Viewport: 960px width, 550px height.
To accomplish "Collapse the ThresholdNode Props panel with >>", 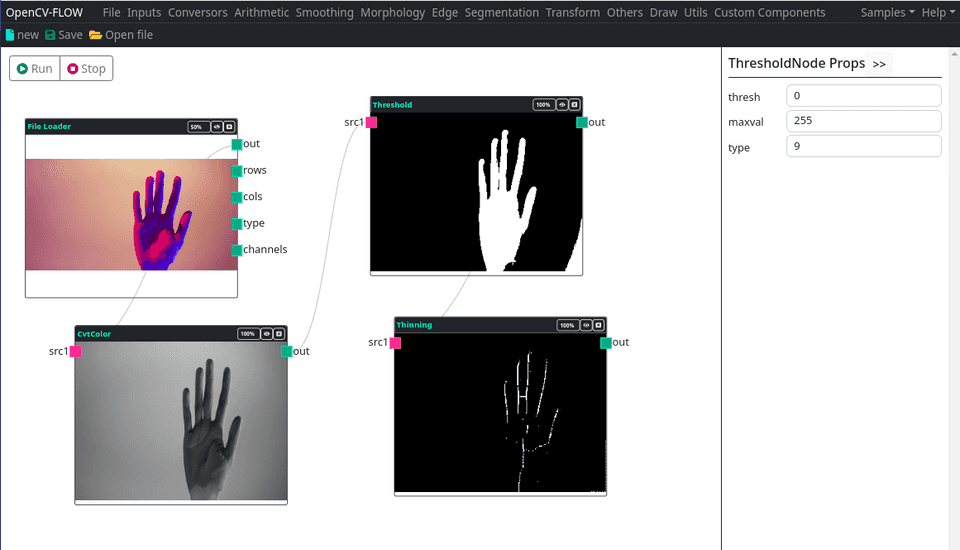I will point(879,64).
